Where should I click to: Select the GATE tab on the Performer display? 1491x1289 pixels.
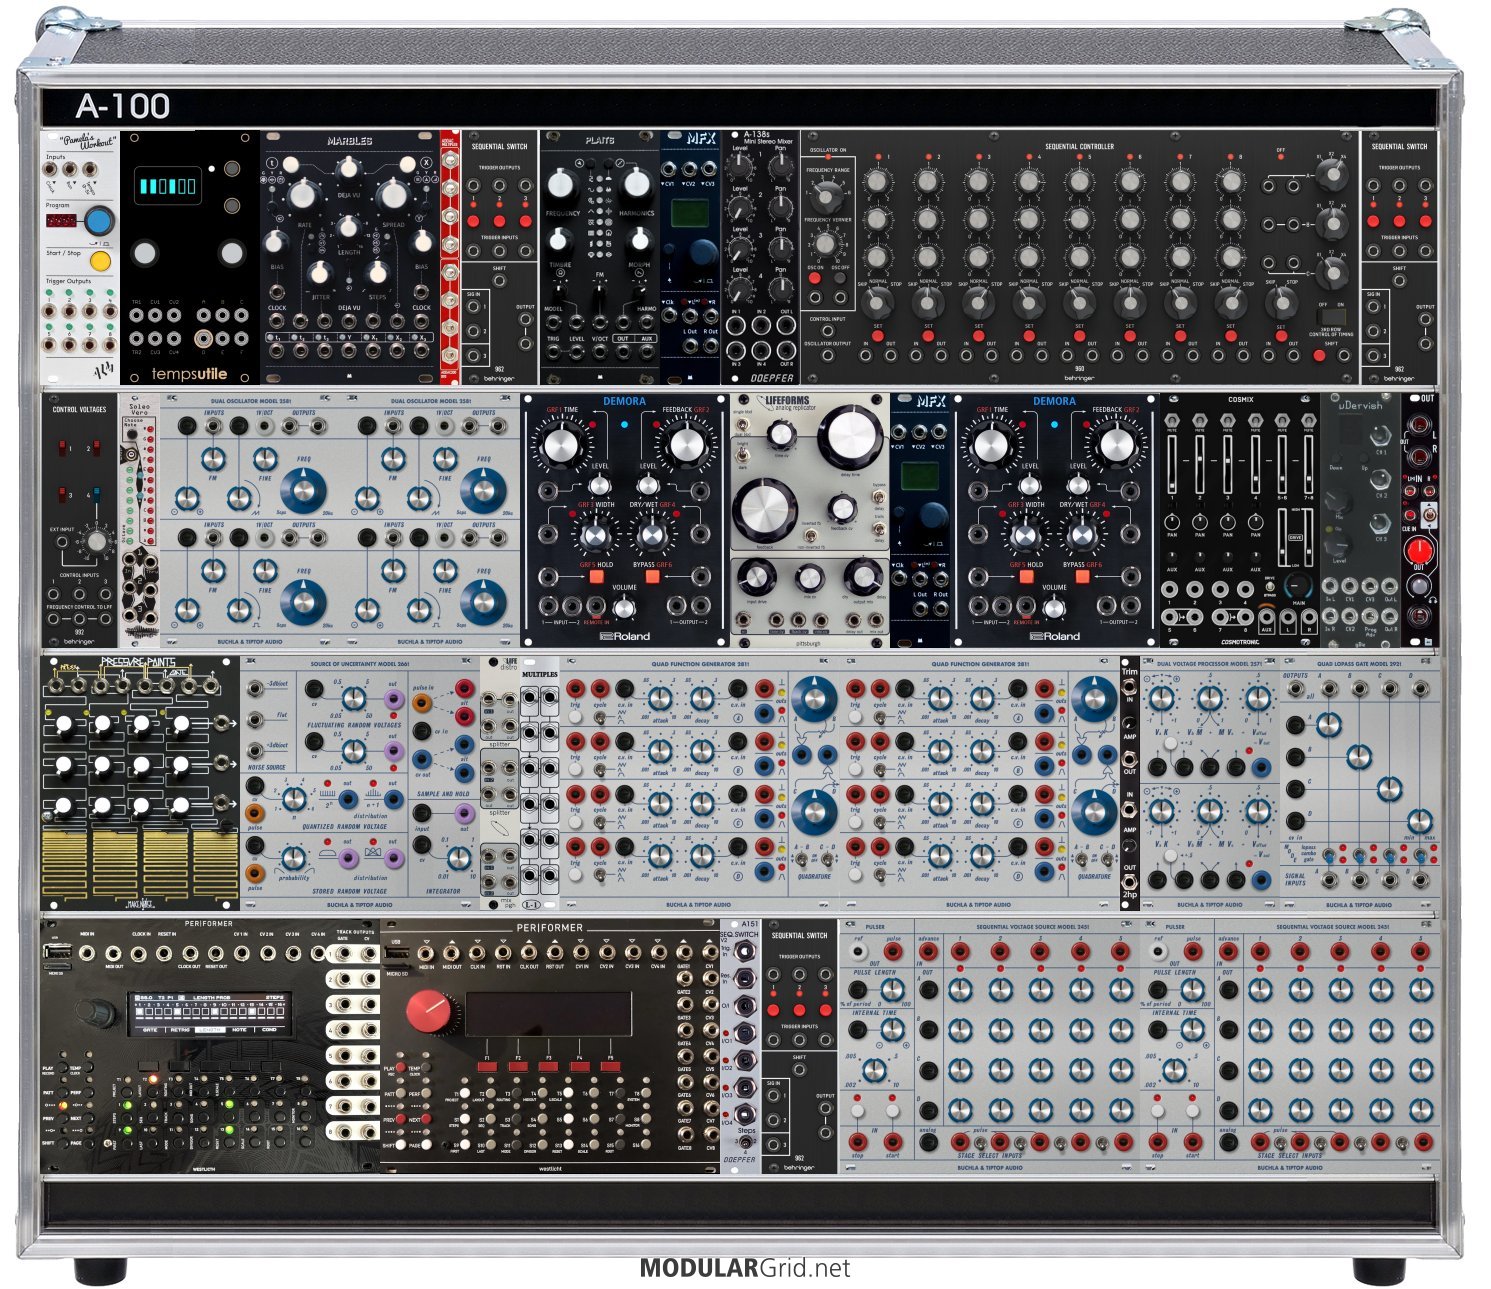pyautogui.click(x=150, y=1029)
